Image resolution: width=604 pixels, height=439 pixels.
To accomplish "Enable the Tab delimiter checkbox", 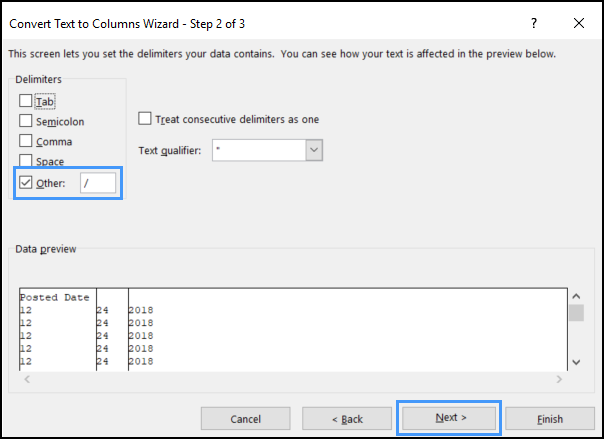I will pyautogui.click(x=25, y=101).
